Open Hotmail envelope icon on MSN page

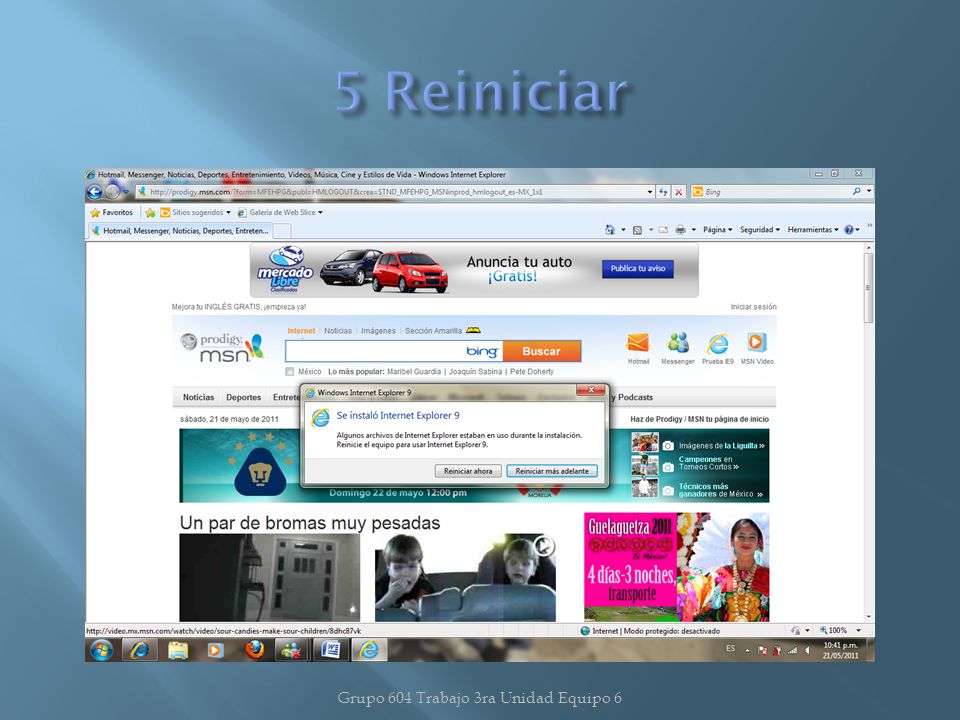pos(638,343)
